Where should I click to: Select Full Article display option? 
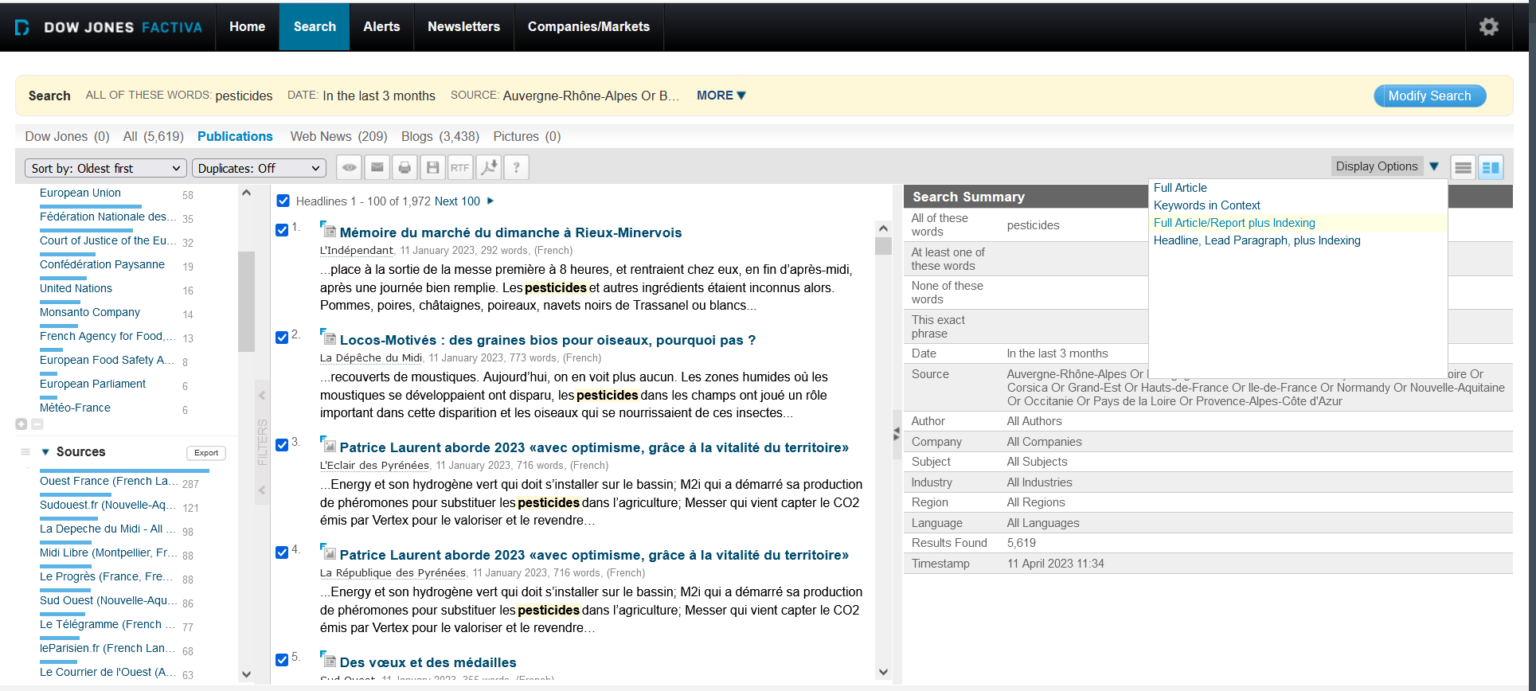(x=1180, y=188)
